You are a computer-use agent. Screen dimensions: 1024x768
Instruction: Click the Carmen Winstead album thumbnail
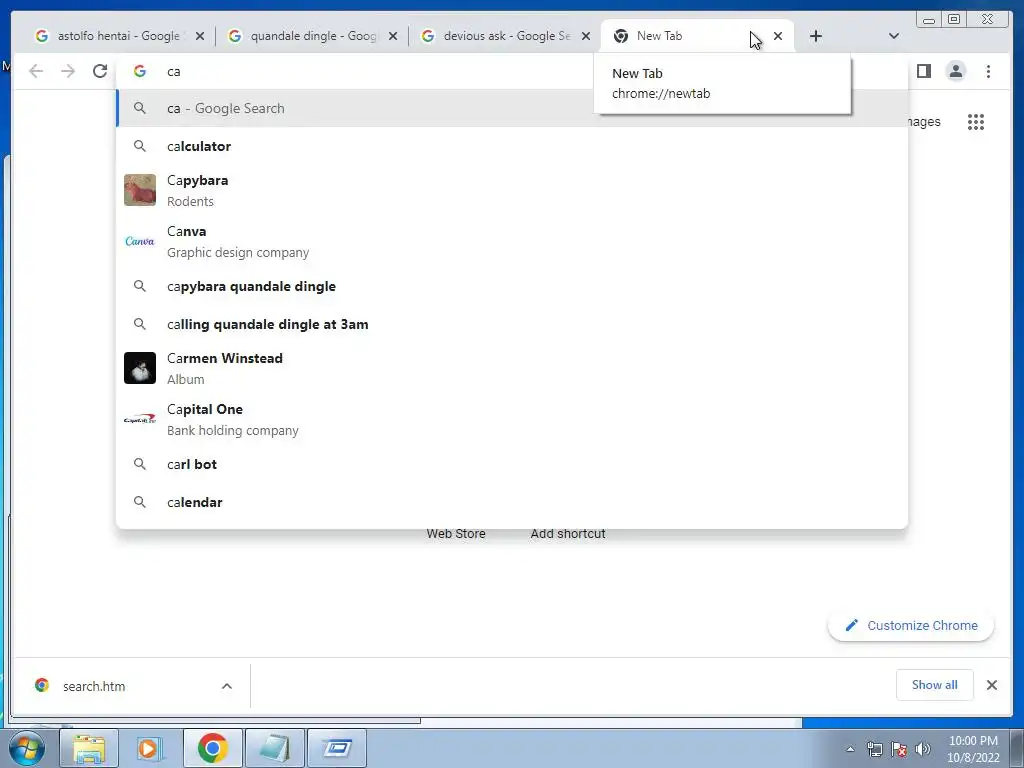140,368
